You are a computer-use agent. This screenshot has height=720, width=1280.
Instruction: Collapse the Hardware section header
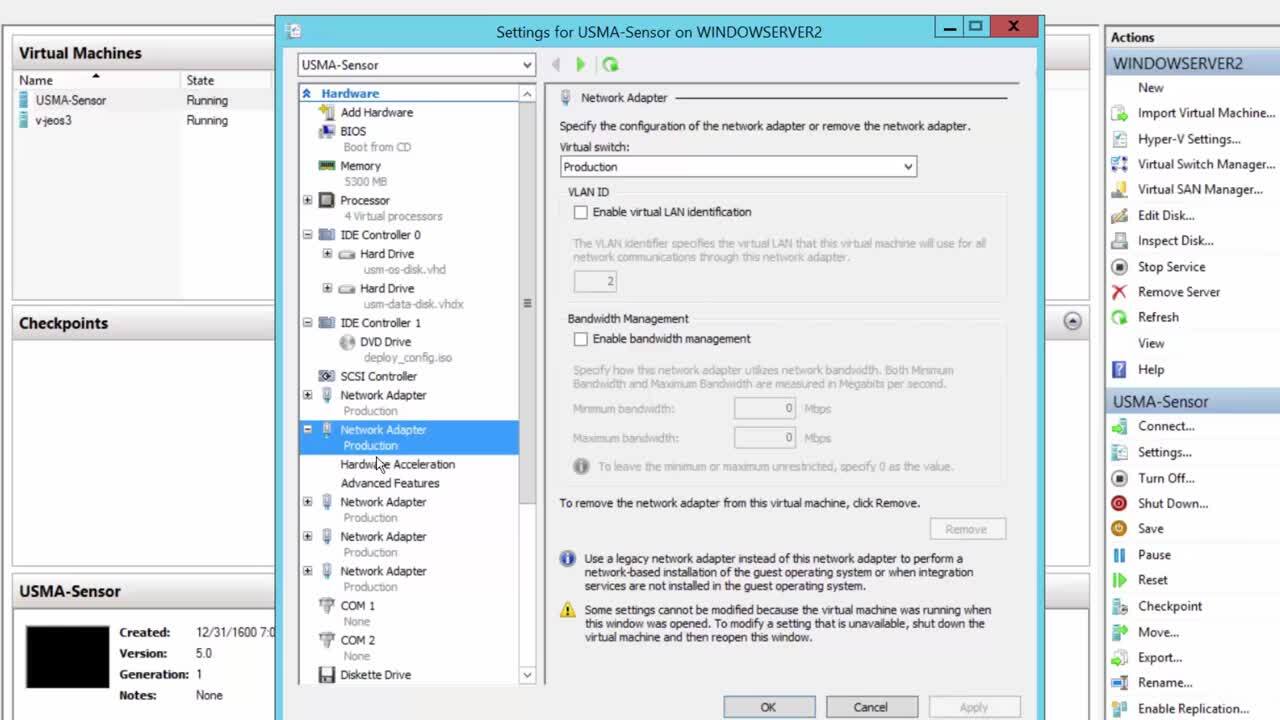(306, 93)
